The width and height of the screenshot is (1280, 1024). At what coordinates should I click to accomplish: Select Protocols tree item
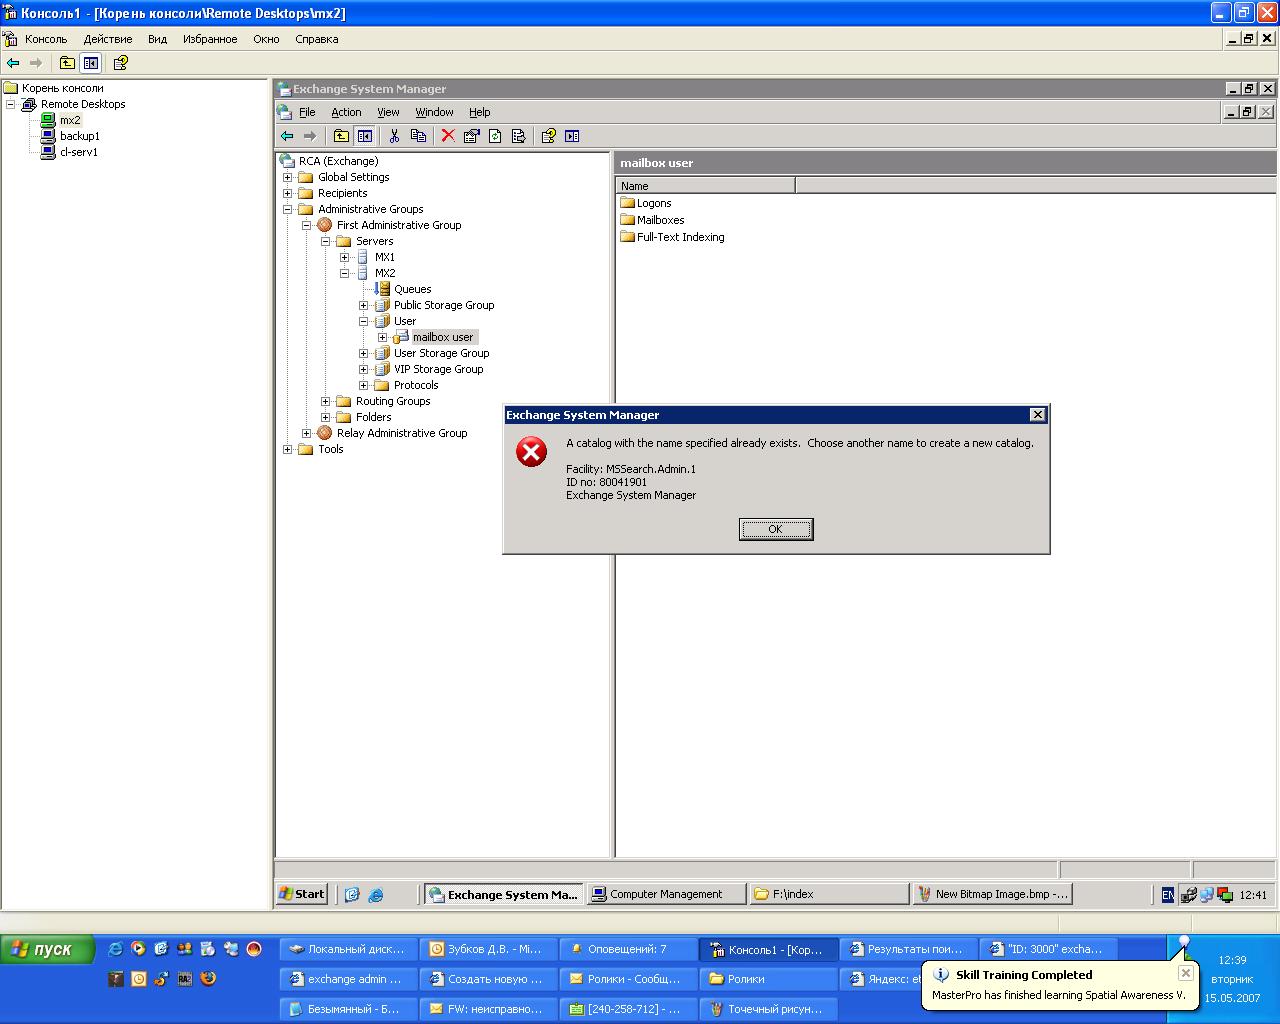pyautogui.click(x=416, y=385)
